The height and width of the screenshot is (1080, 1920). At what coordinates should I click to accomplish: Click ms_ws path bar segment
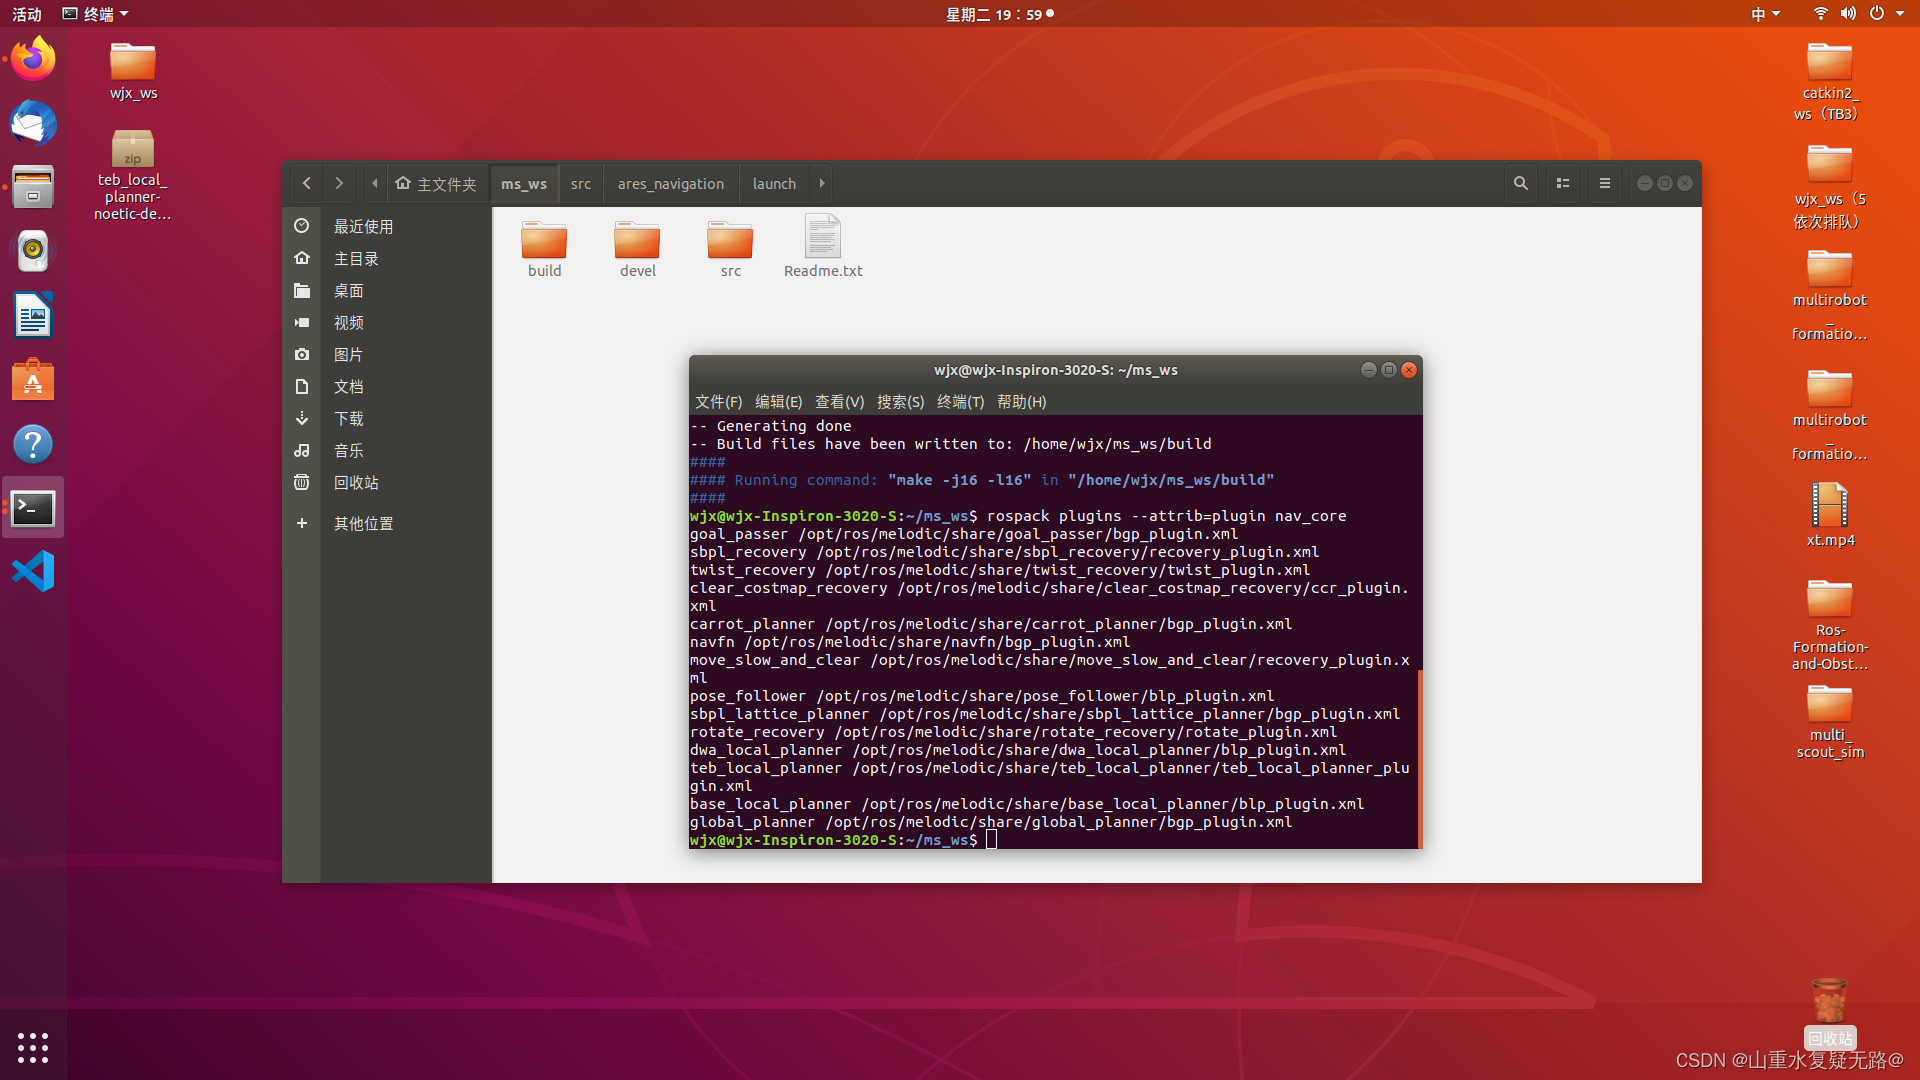pos(524,183)
